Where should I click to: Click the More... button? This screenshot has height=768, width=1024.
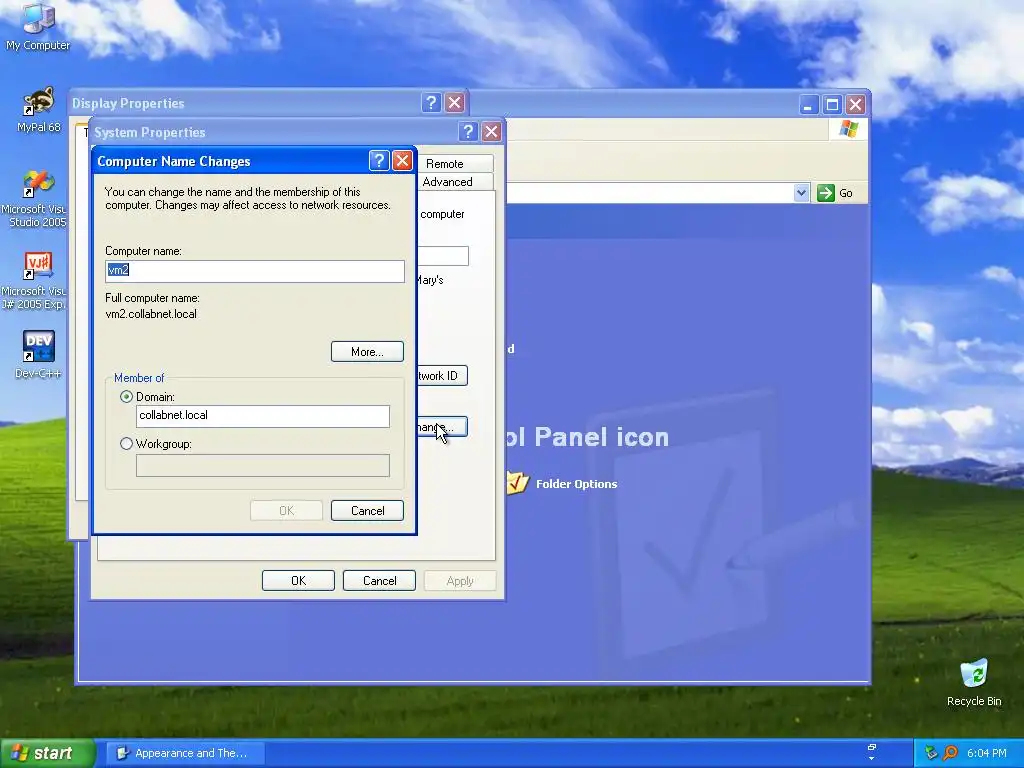tap(367, 351)
